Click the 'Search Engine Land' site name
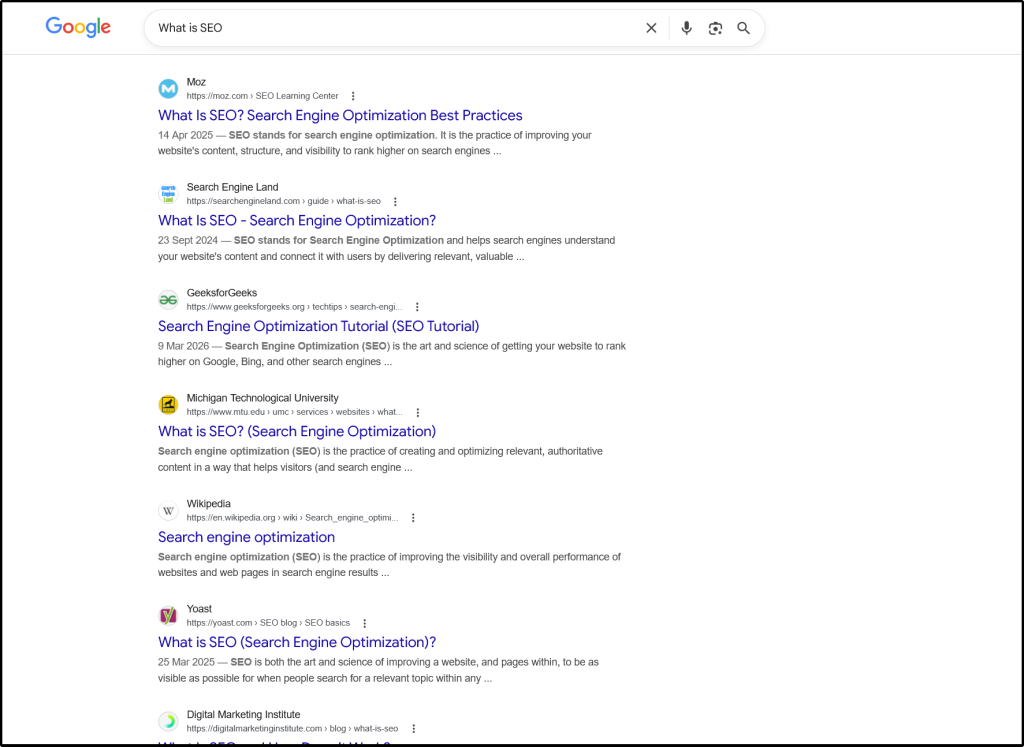Viewport: 1024px width, 747px height. coord(232,187)
